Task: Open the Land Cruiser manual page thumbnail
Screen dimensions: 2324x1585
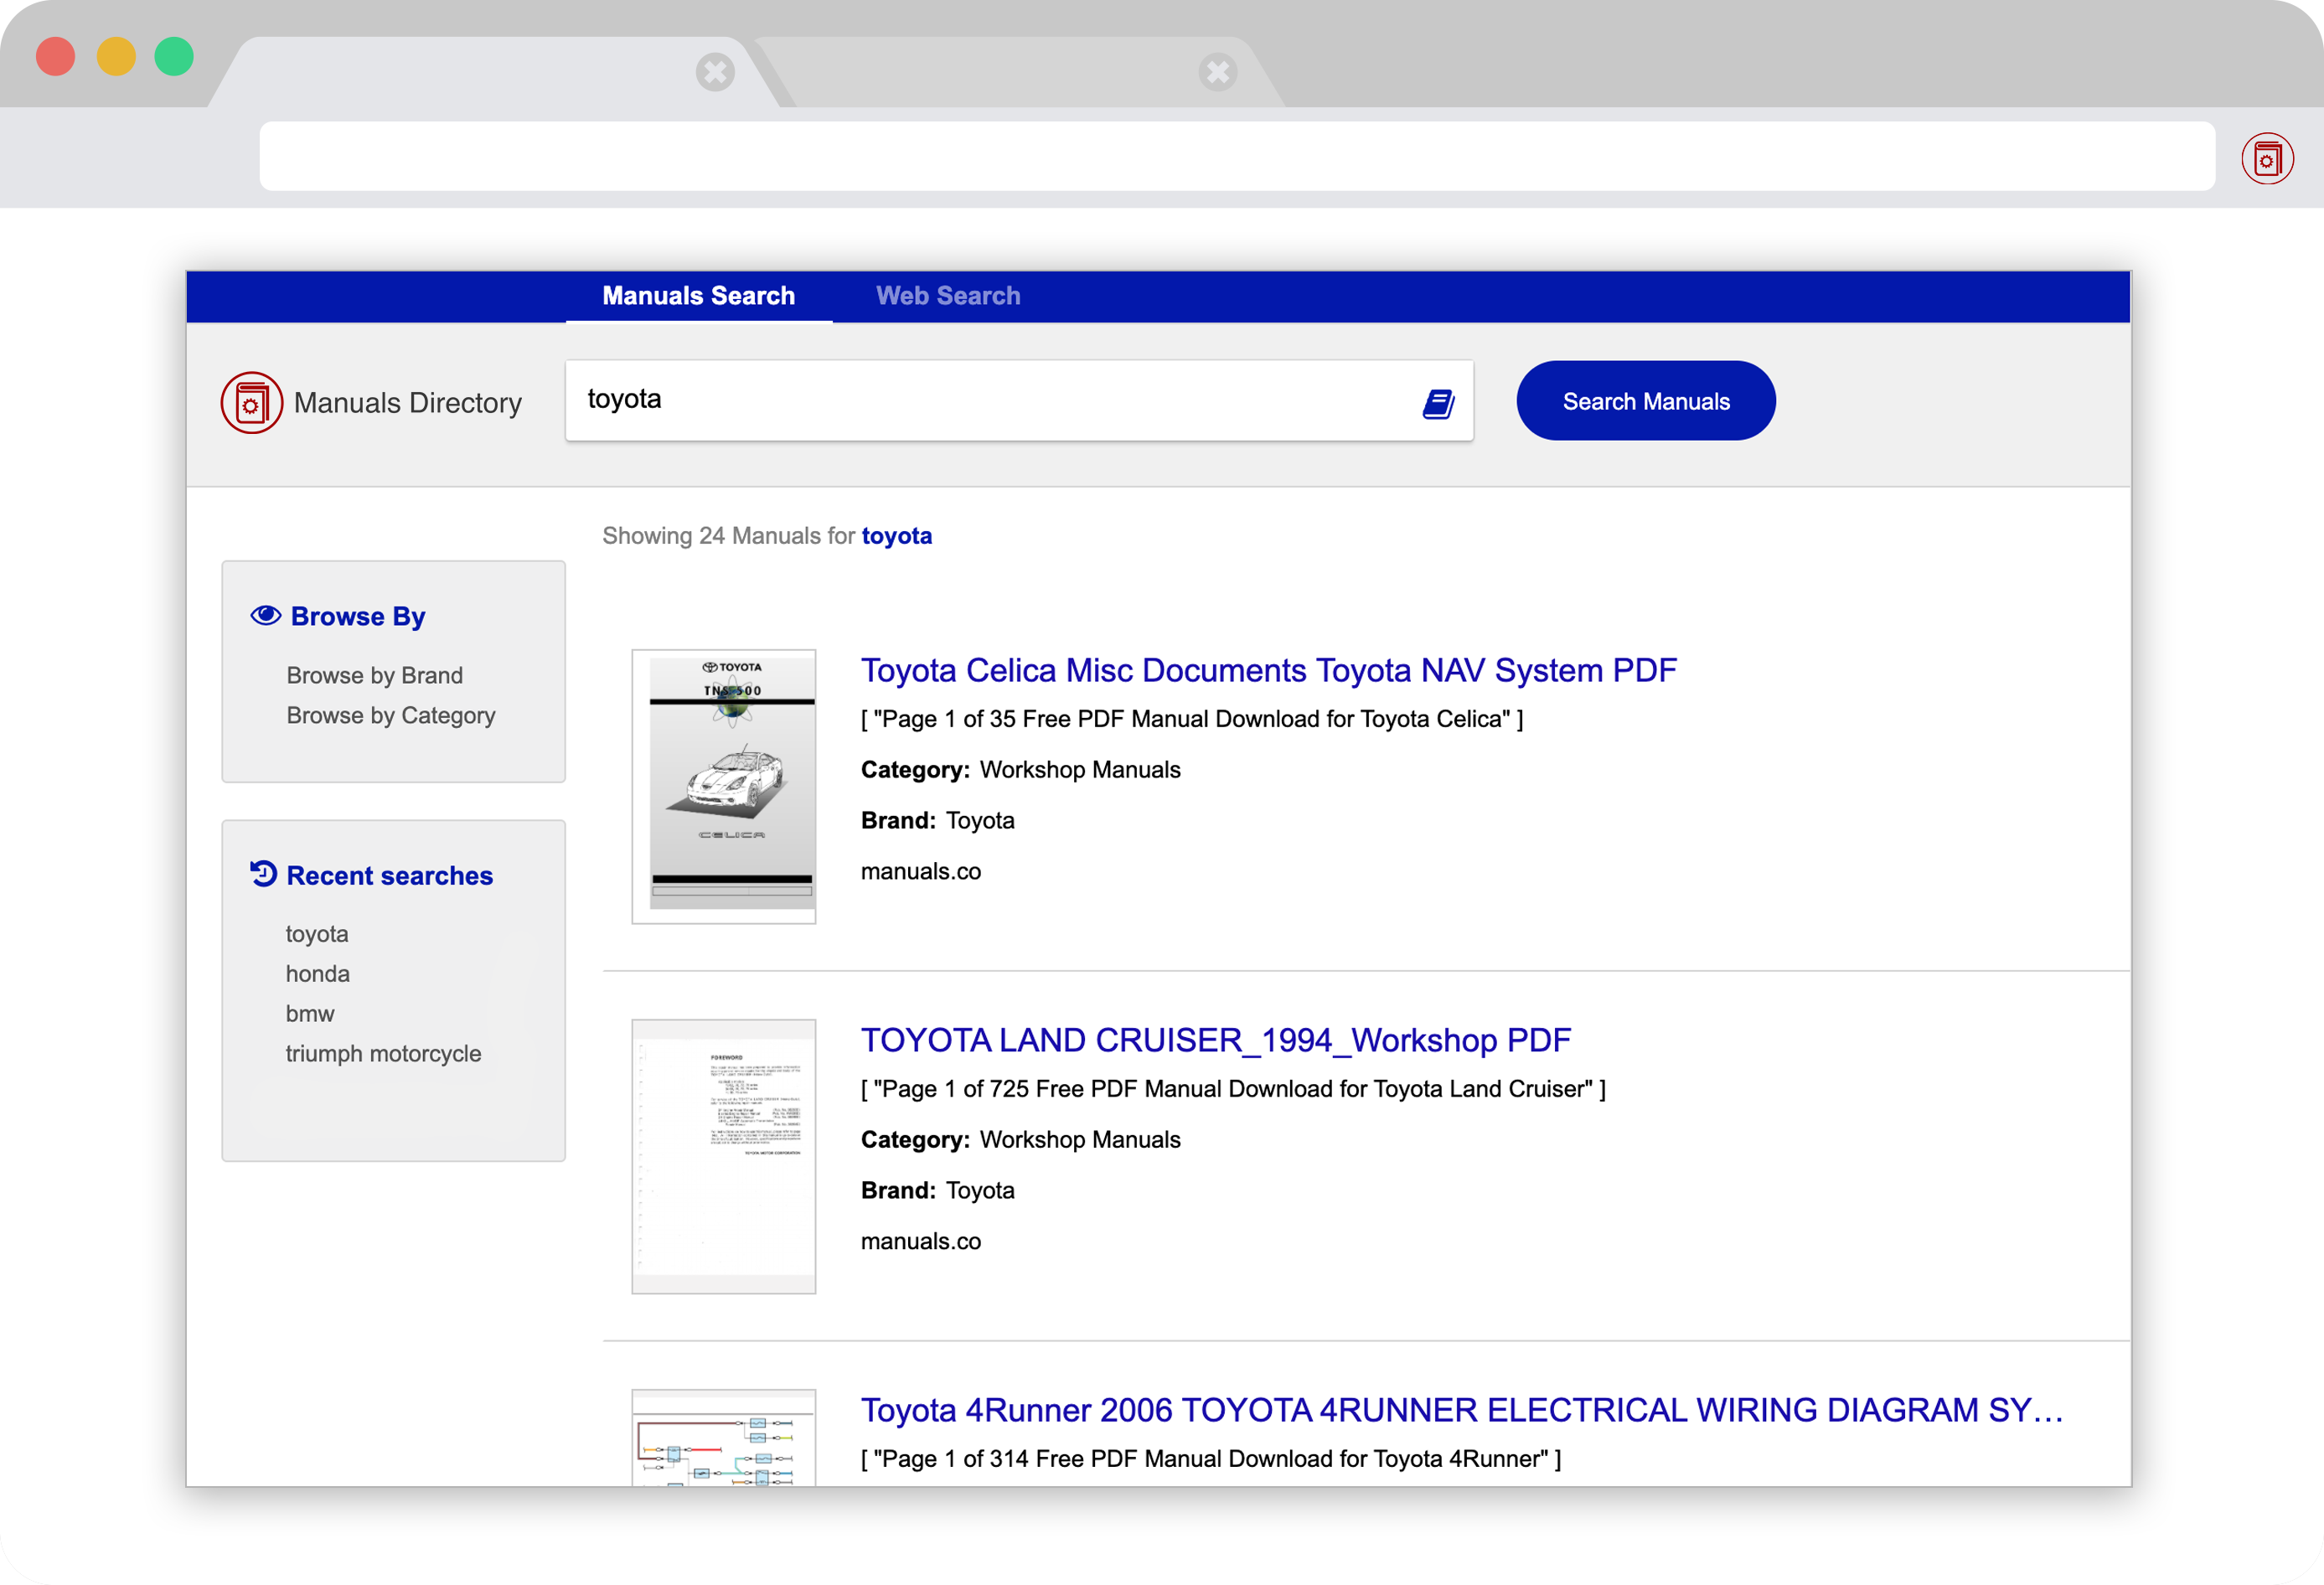Action: 724,1156
